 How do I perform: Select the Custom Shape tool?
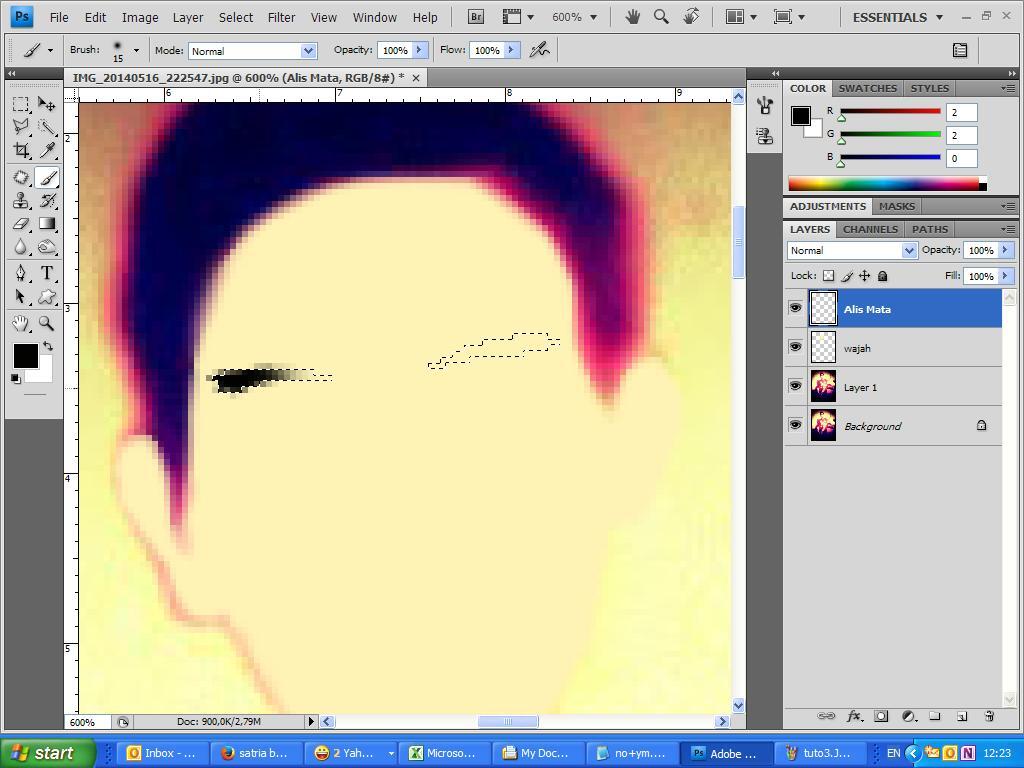click(x=46, y=296)
